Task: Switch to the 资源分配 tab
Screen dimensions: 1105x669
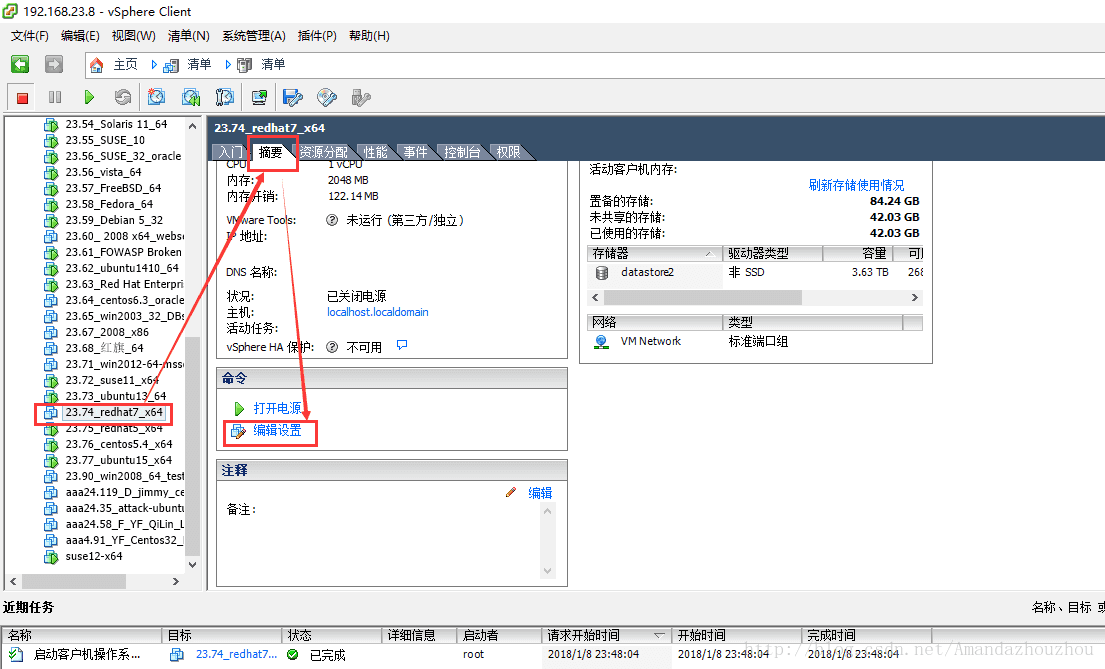Action: [x=323, y=152]
